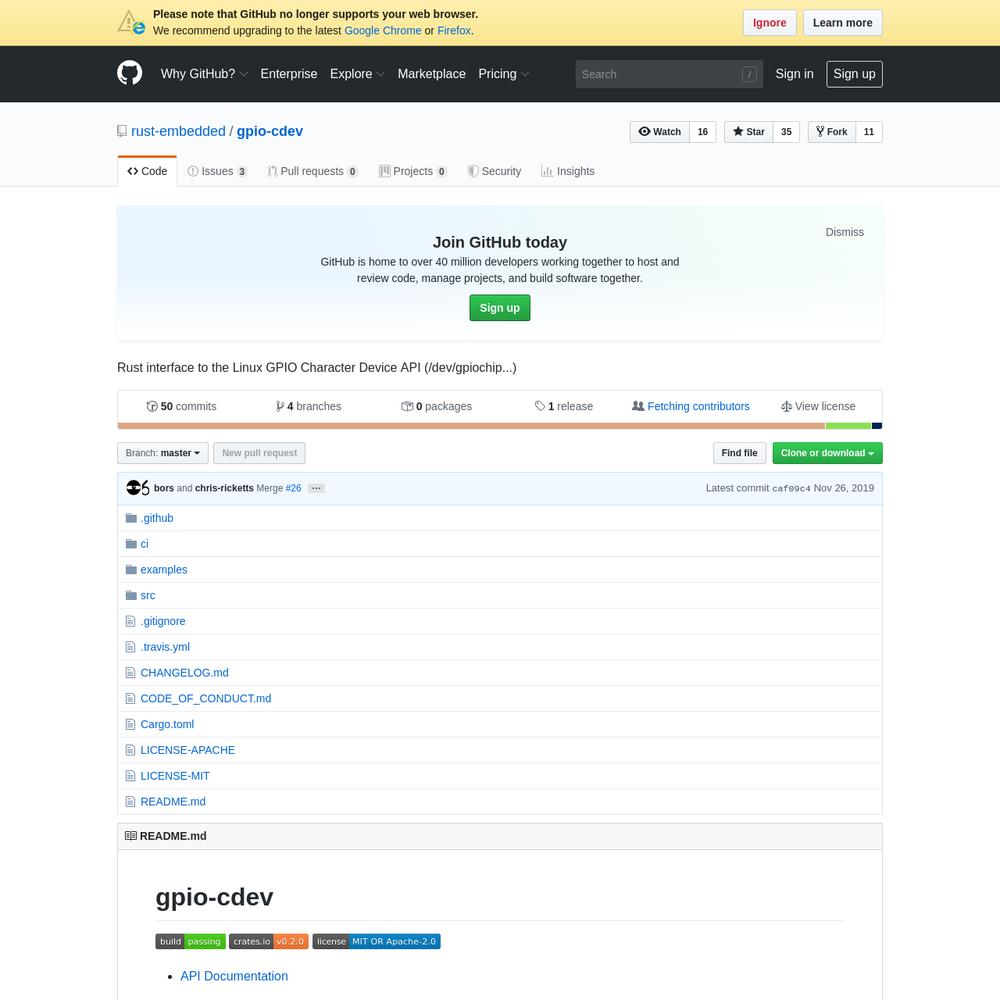Click the Sign in link
Viewport: 1000px width, 1000px height.
click(x=795, y=74)
